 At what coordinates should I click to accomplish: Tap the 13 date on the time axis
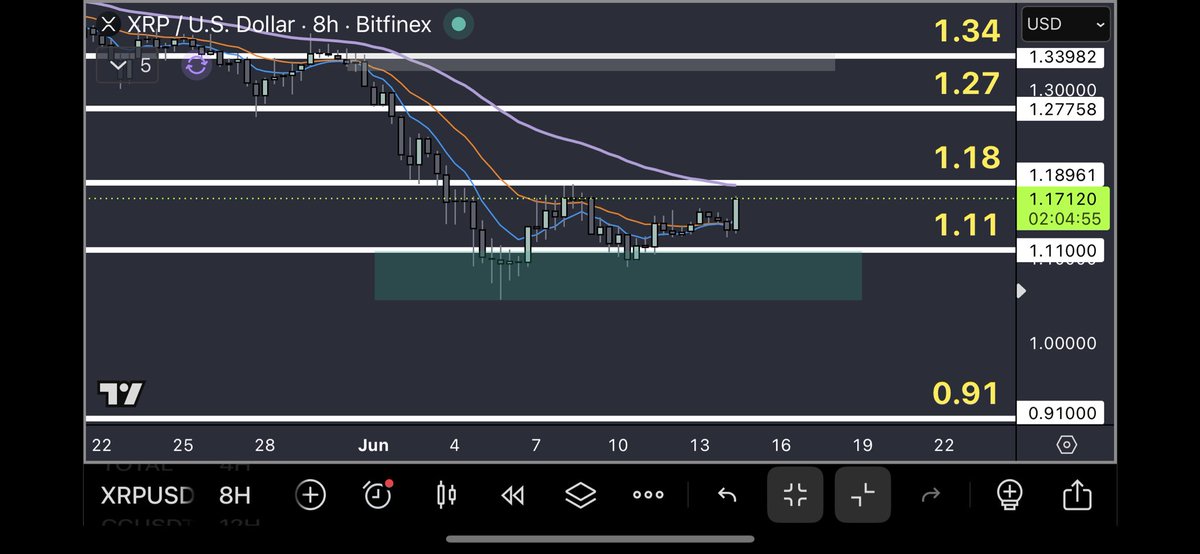click(699, 445)
